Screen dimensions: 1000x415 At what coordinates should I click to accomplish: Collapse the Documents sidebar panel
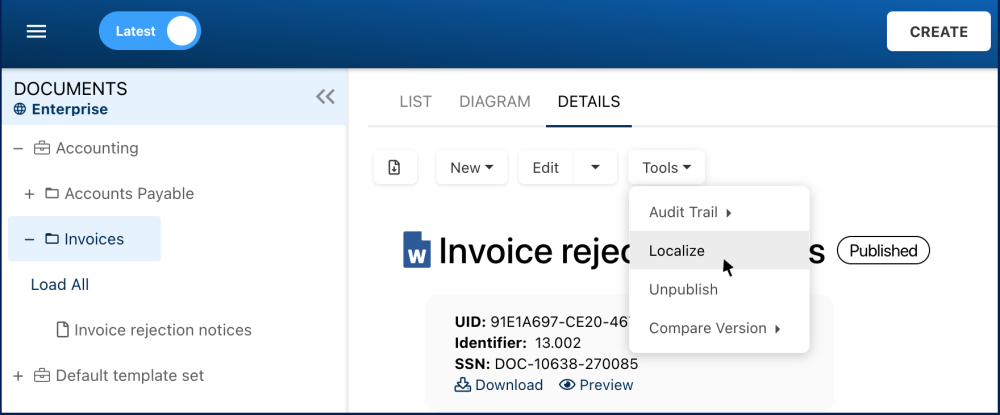[325, 97]
